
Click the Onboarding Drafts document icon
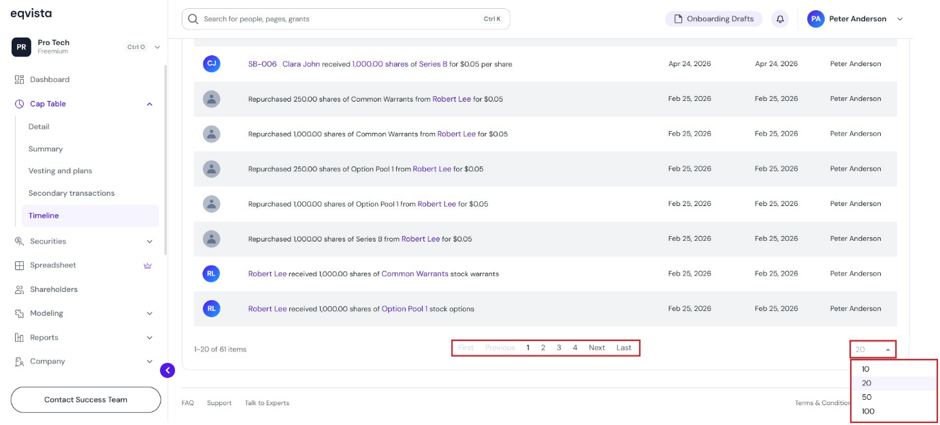point(679,19)
